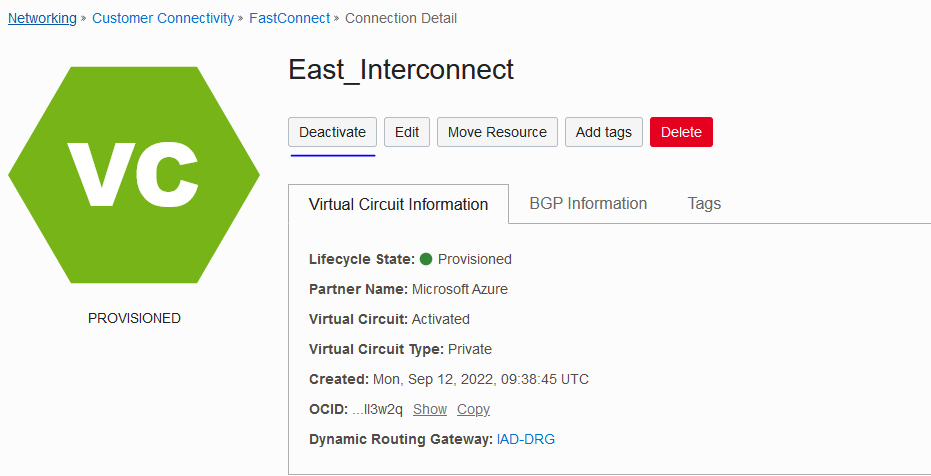Open the Tags tab

(704, 203)
